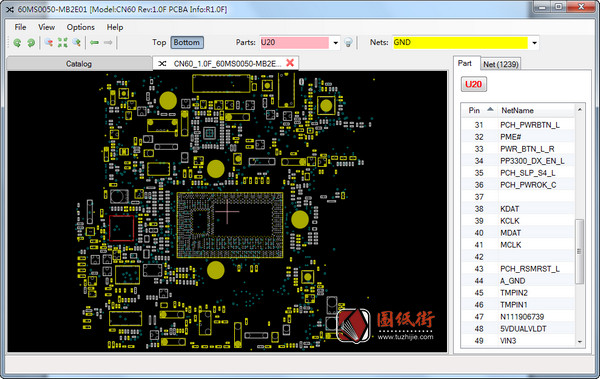Switch to the Net (1239) tab
The height and width of the screenshot is (379, 600).
coord(501,64)
